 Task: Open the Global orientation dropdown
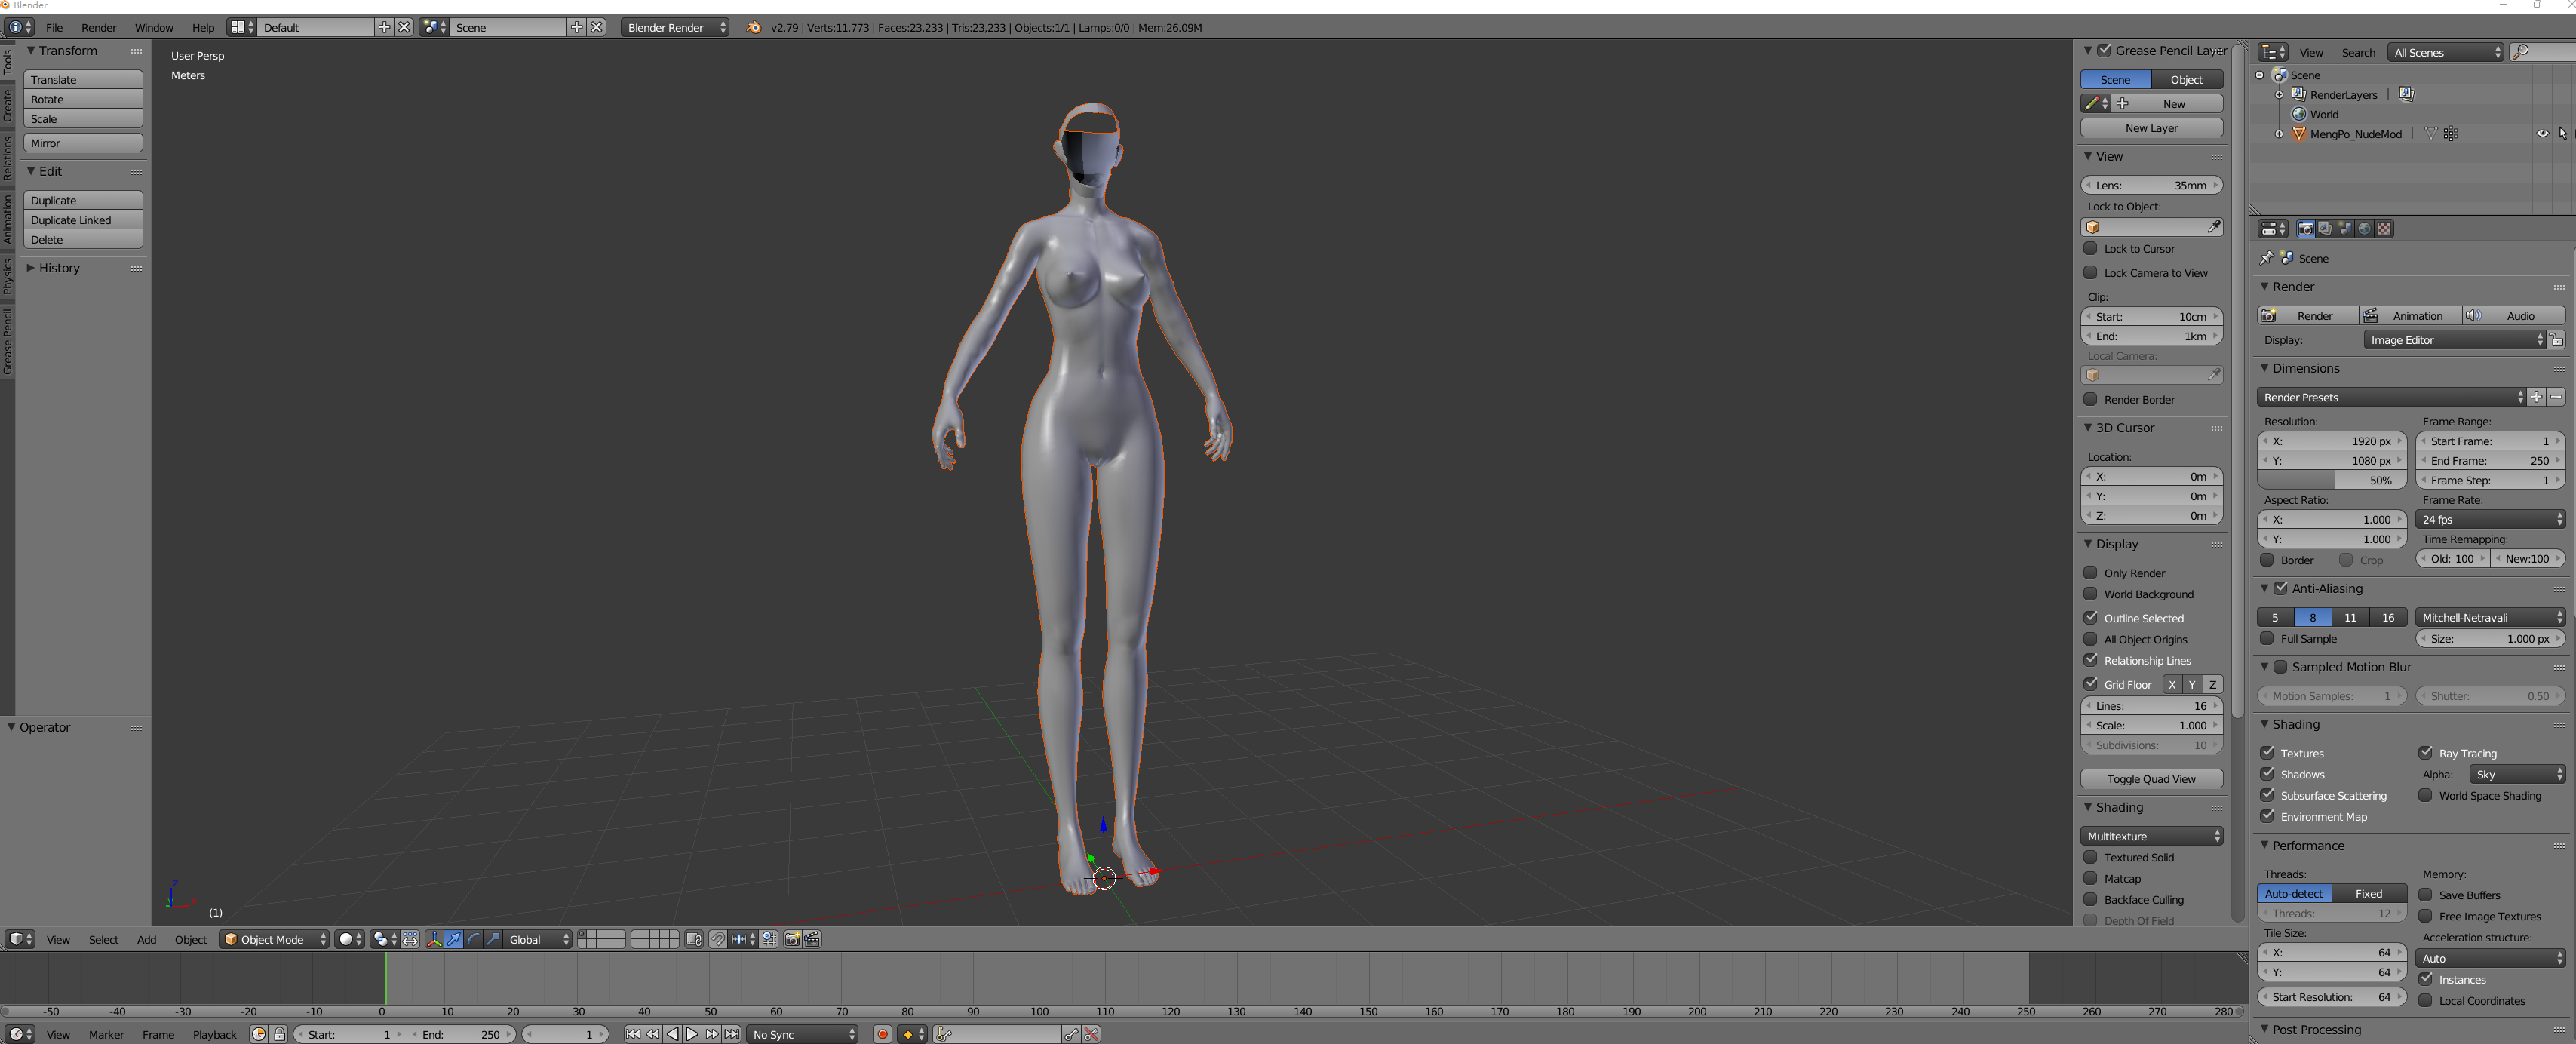pos(538,939)
